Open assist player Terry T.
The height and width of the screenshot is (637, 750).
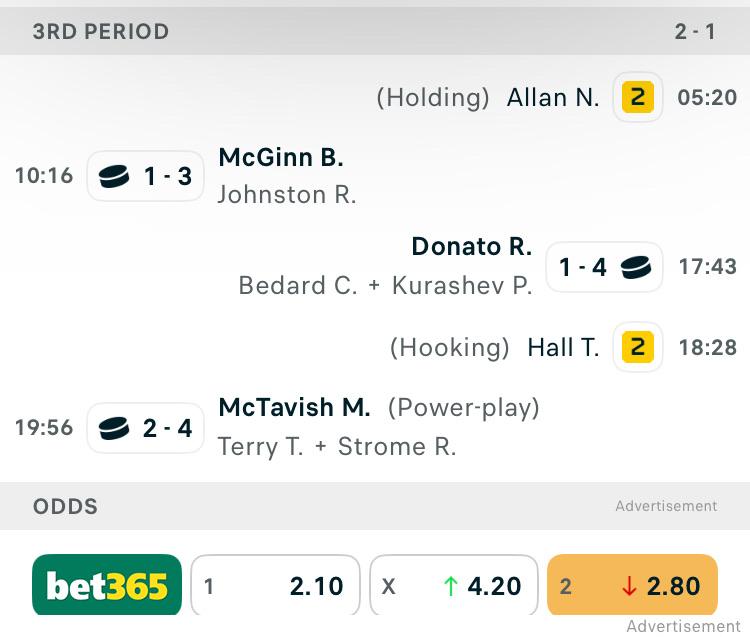point(260,447)
